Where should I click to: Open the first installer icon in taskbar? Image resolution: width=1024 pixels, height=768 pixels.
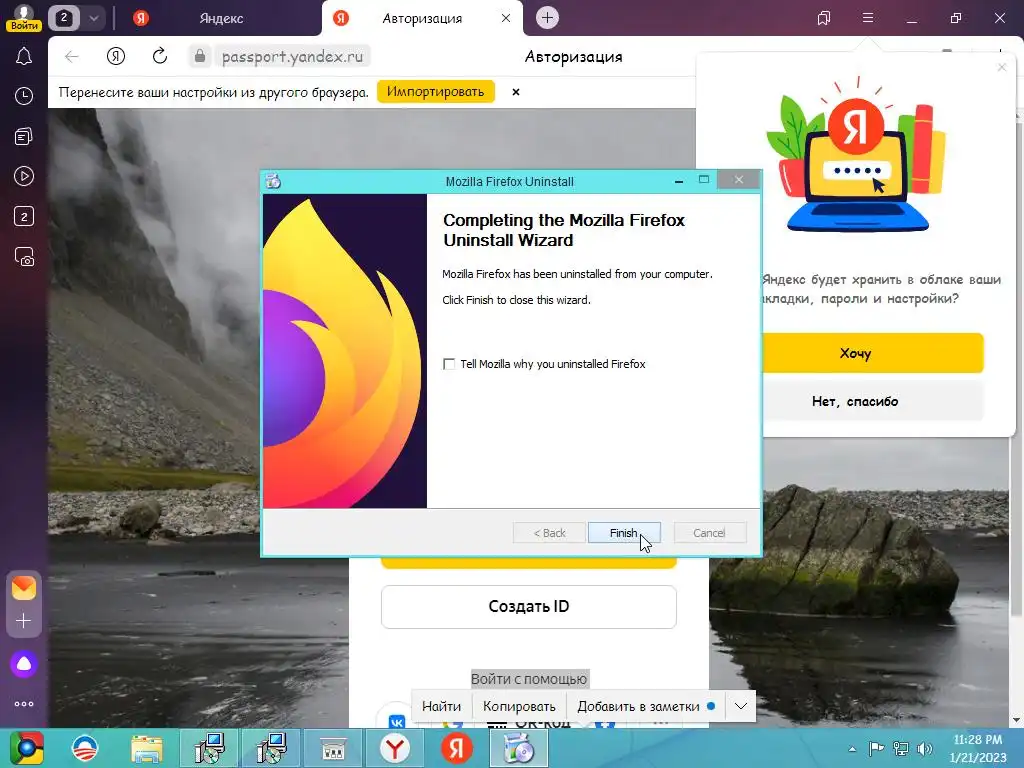coord(209,748)
